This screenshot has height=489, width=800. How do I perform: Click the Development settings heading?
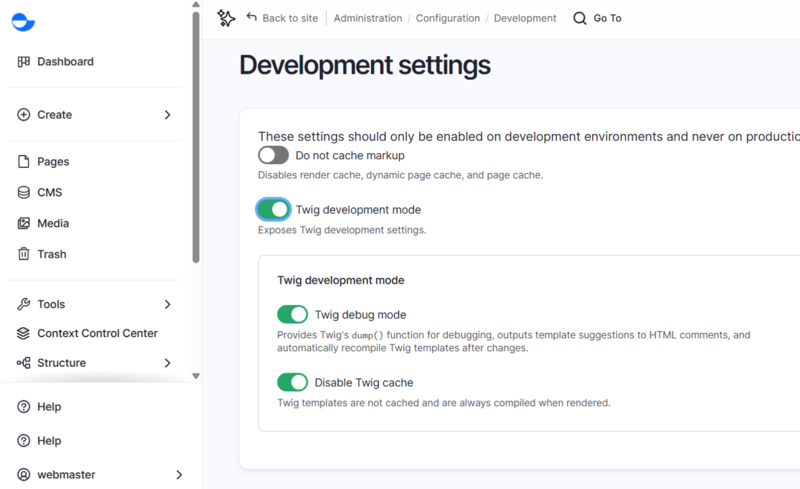point(365,65)
